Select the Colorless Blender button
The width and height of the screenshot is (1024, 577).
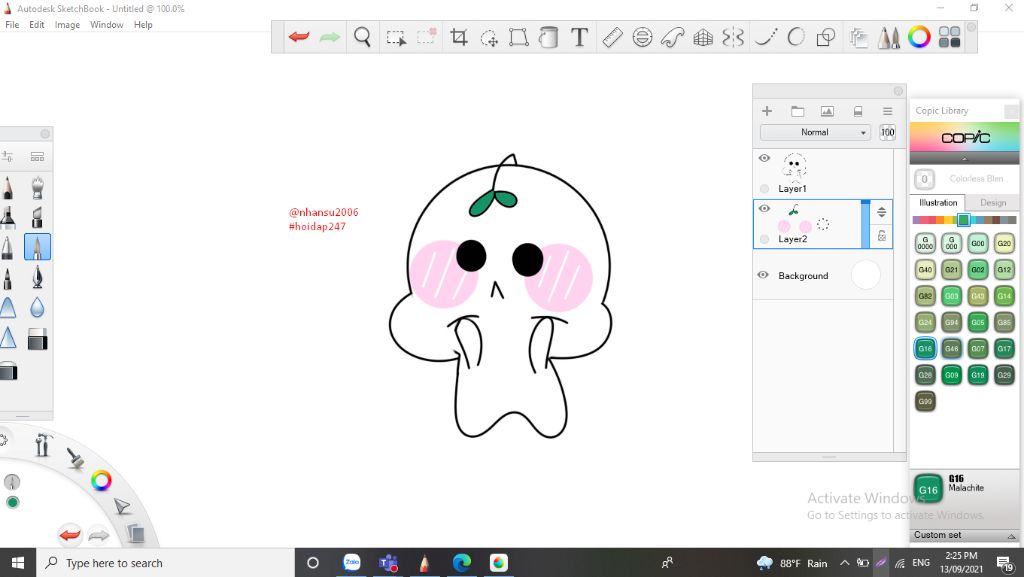tap(924, 179)
